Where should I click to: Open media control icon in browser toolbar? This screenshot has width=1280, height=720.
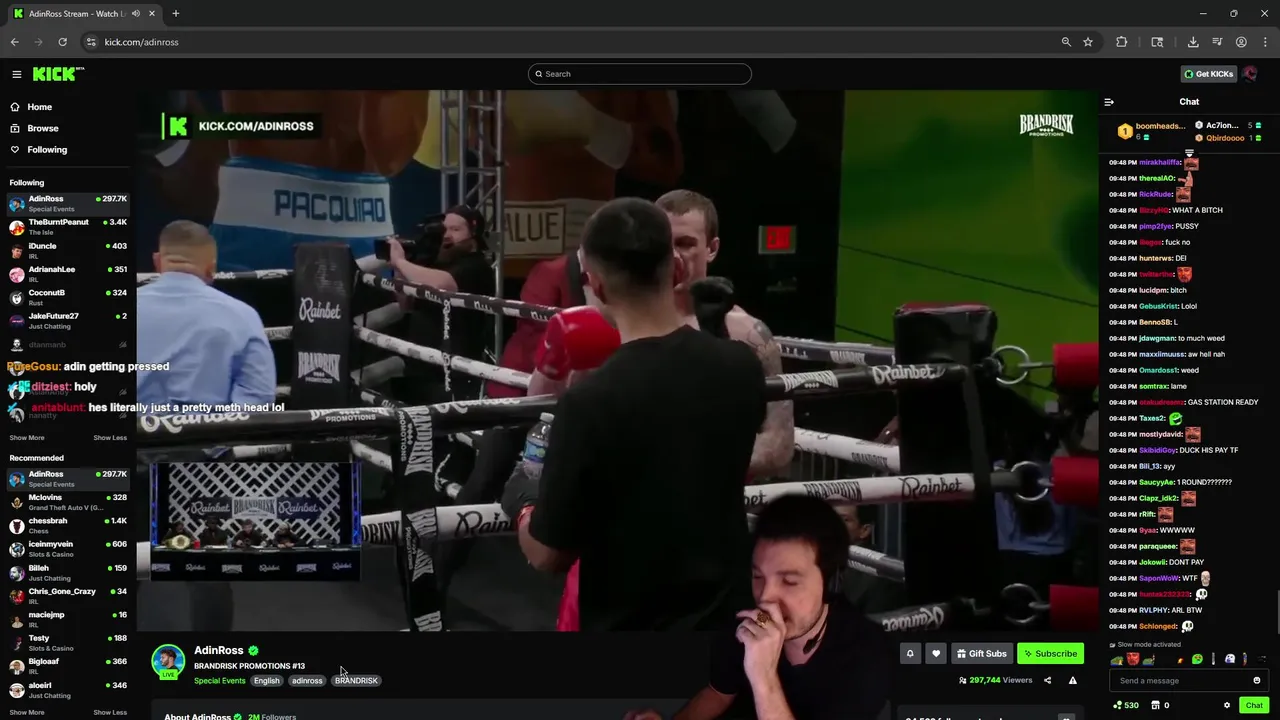1217,42
